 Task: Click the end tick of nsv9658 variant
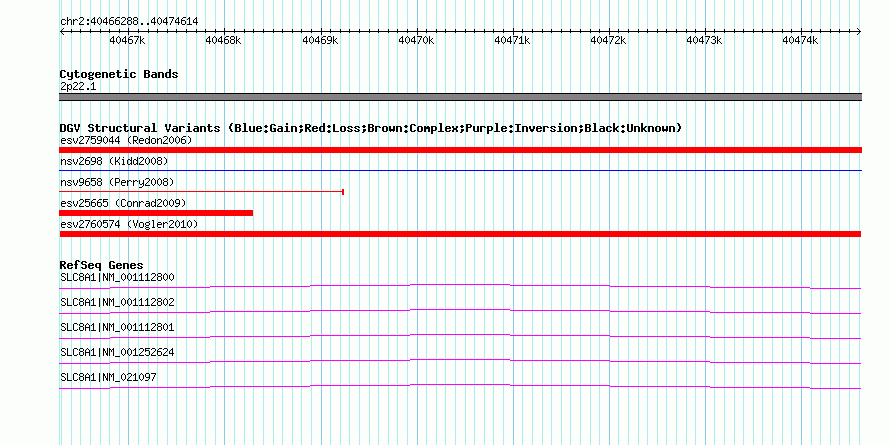tap(343, 192)
